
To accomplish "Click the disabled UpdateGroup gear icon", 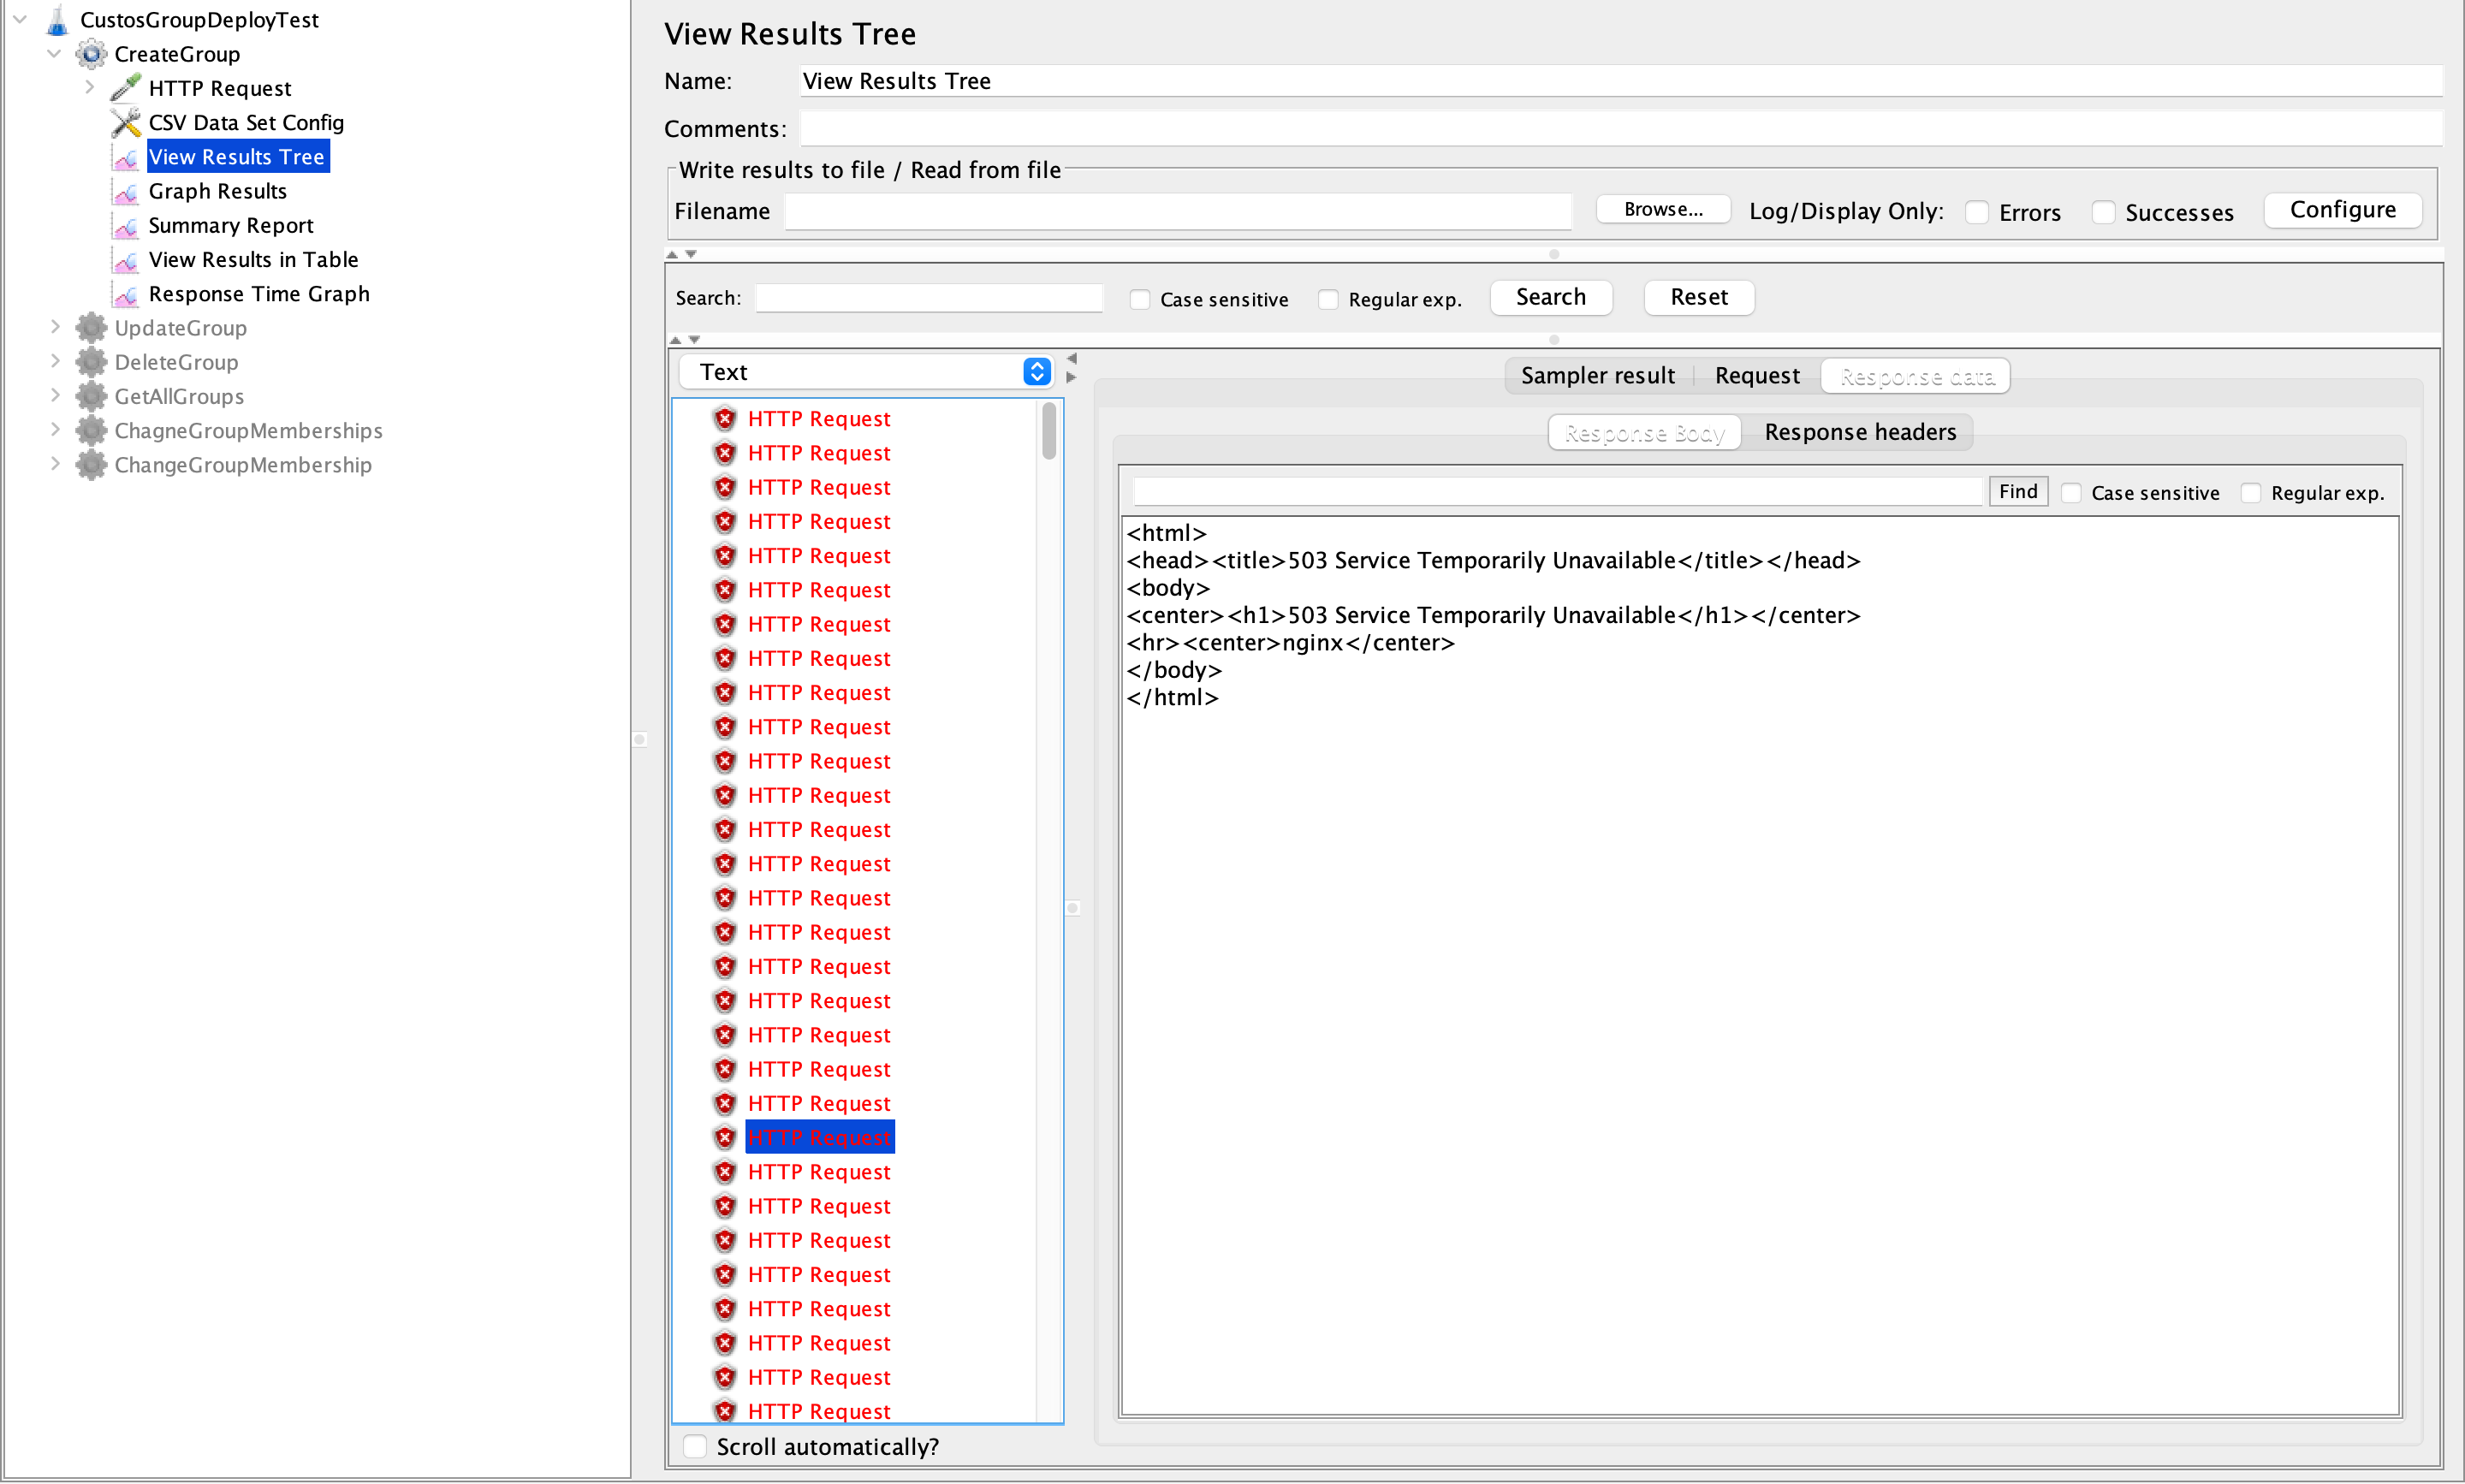I will (91, 328).
